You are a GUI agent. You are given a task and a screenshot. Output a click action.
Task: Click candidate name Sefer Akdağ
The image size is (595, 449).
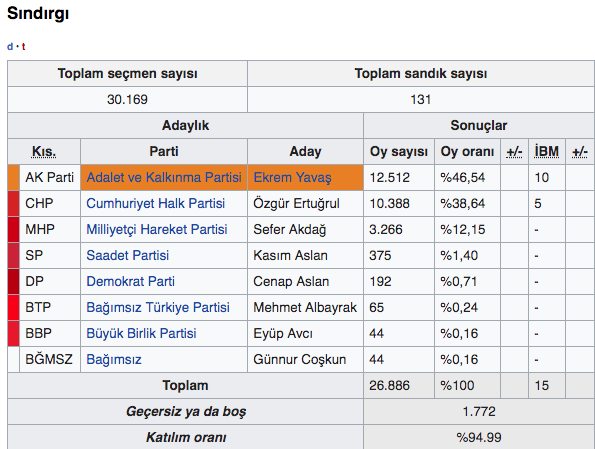click(x=290, y=229)
